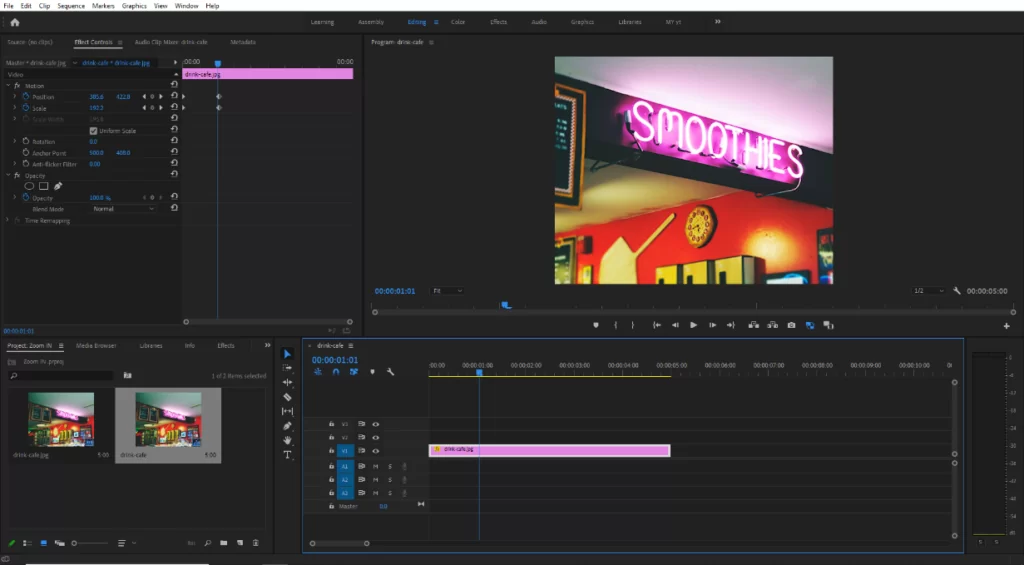Screen dimensions: 1024x565
Task: Add marker in timeline panel
Action: (372, 372)
